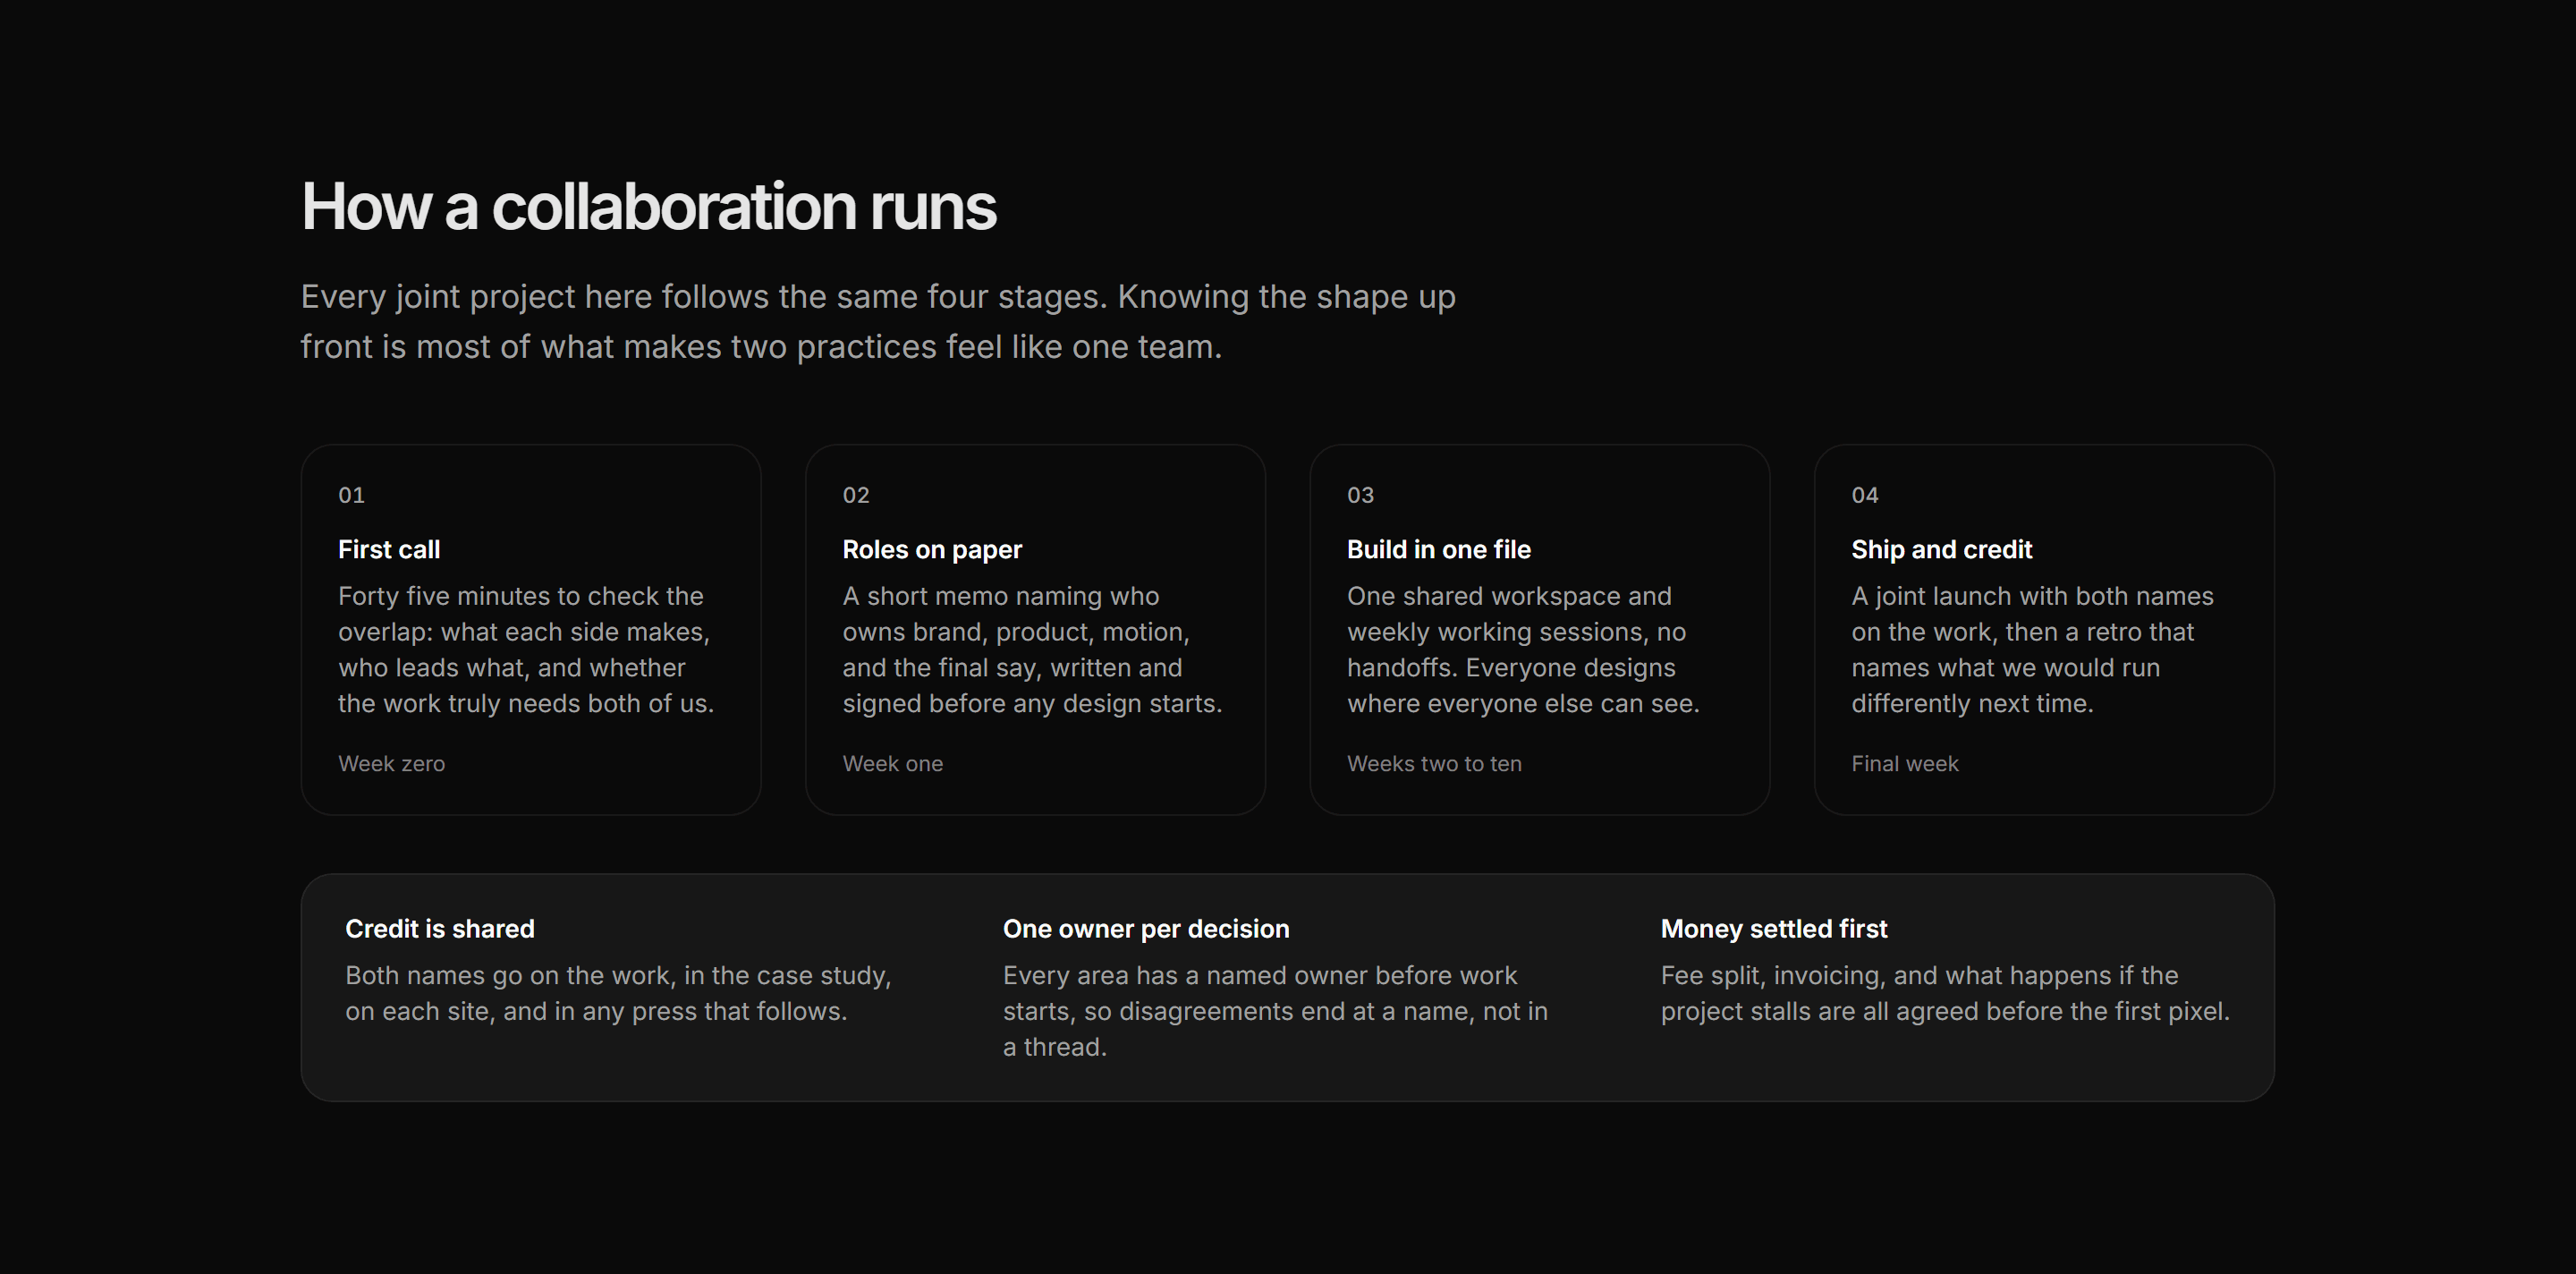The image size is (2576, 1274).
Task: Click the "Ship and credit" title
Action: [x=1941, y=549]
